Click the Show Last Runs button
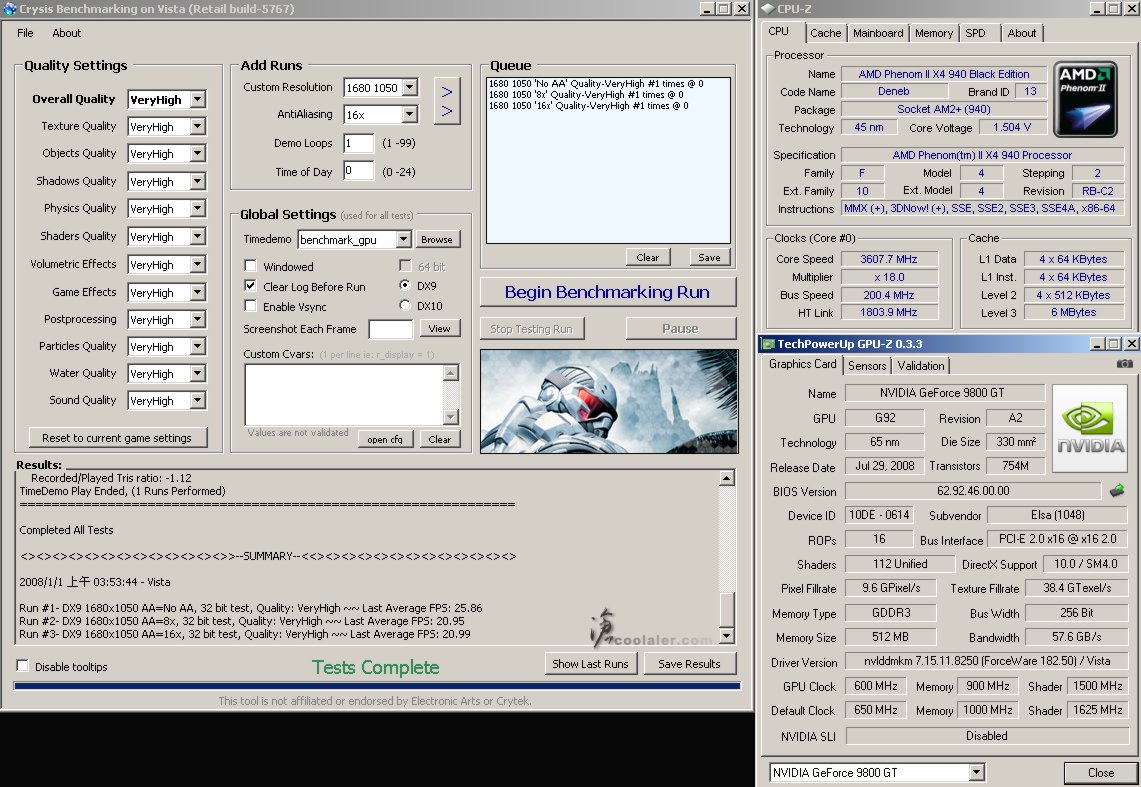The width and height of the screenshot is (1141, 787). tap(590, 663)
